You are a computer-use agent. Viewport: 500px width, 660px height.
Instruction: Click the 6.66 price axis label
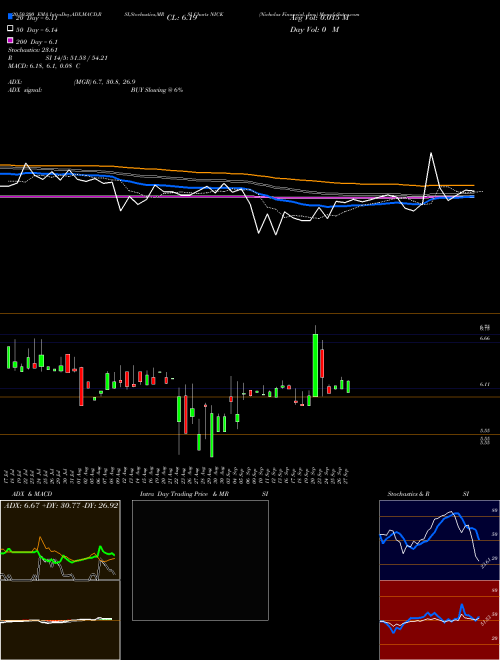pyautogui.click(x=484, y=338)
